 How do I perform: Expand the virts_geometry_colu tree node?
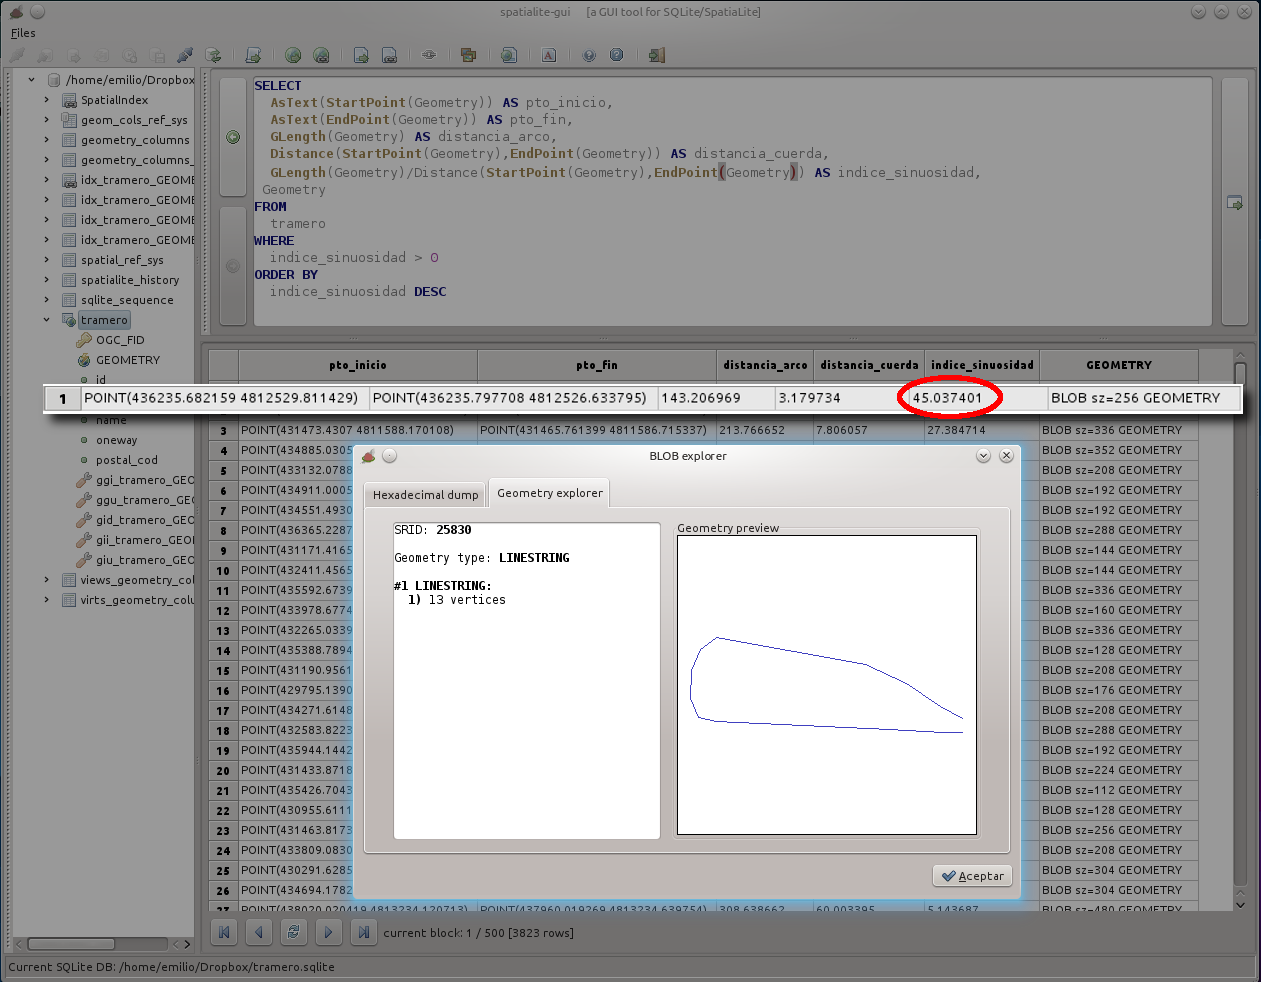coord(47,600)
